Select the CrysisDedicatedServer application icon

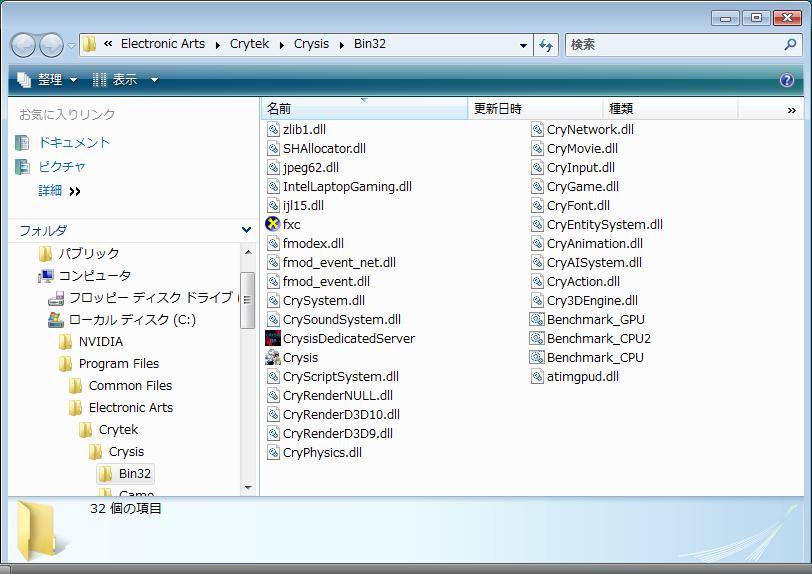click(x=272, y=338)
